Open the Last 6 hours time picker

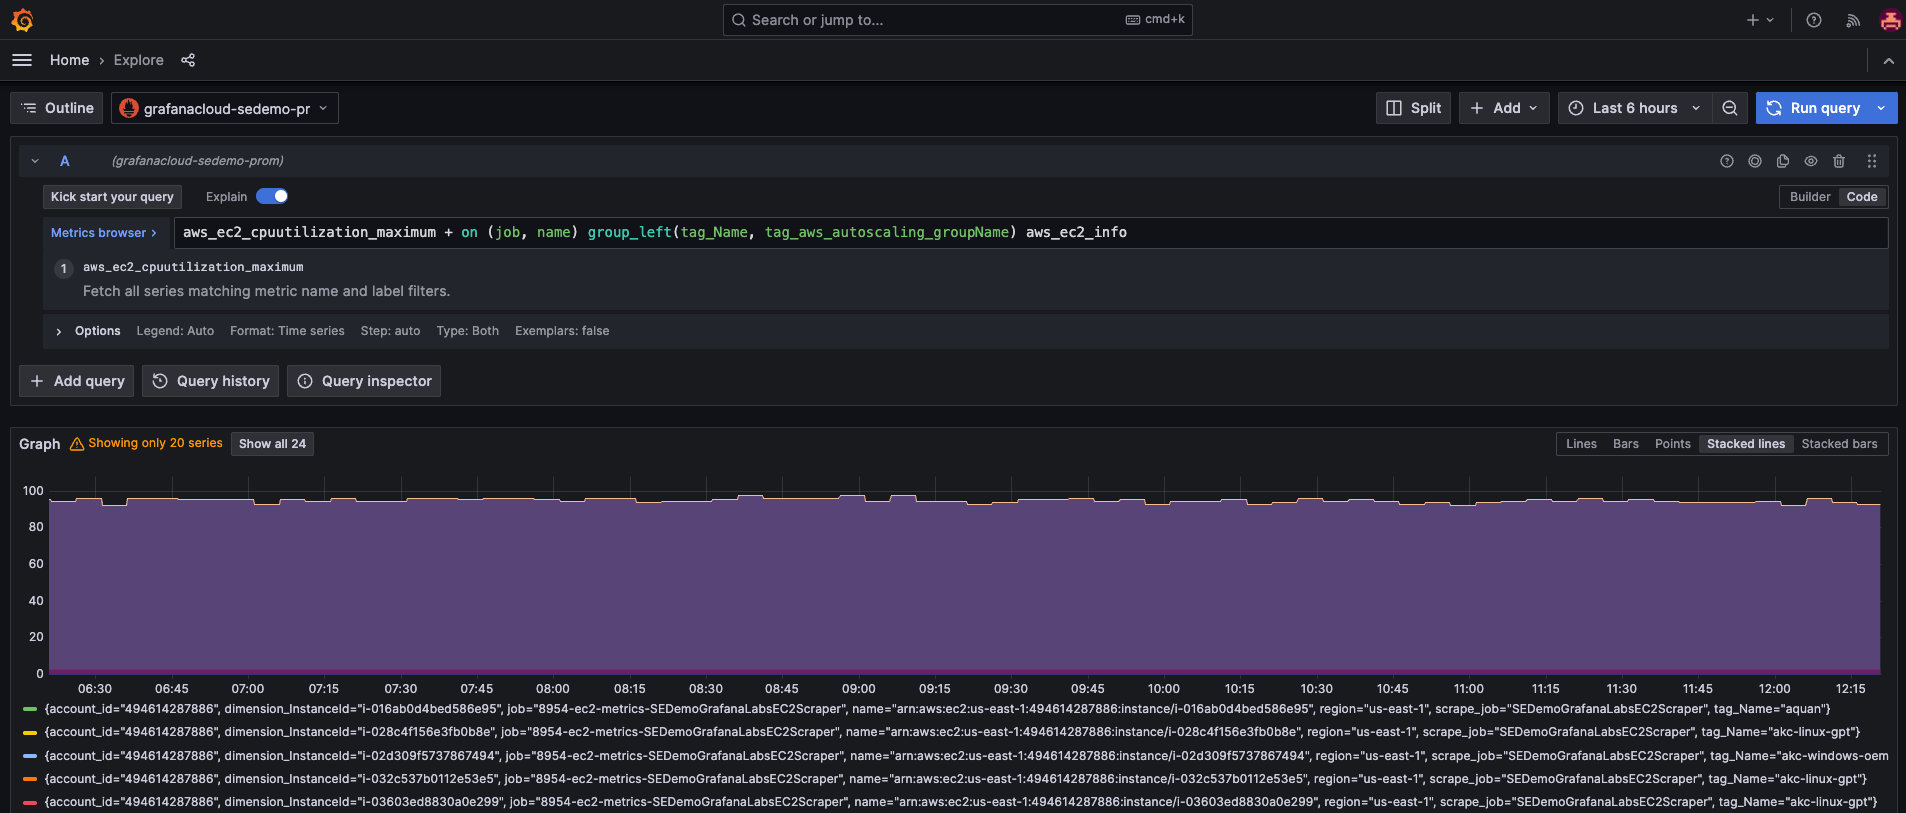tap(1633, 108)
